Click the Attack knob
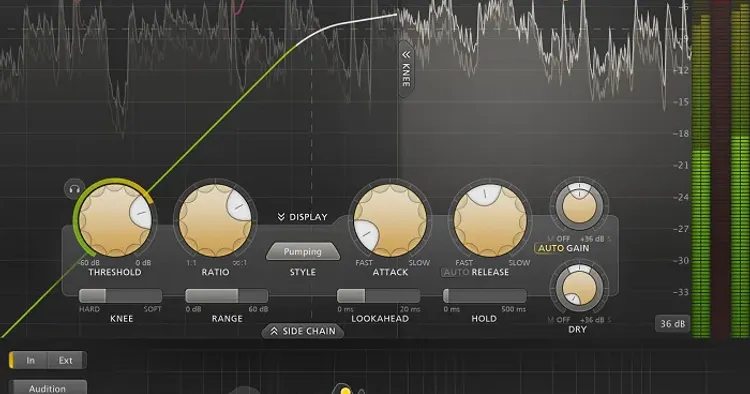 pos(390,220)
